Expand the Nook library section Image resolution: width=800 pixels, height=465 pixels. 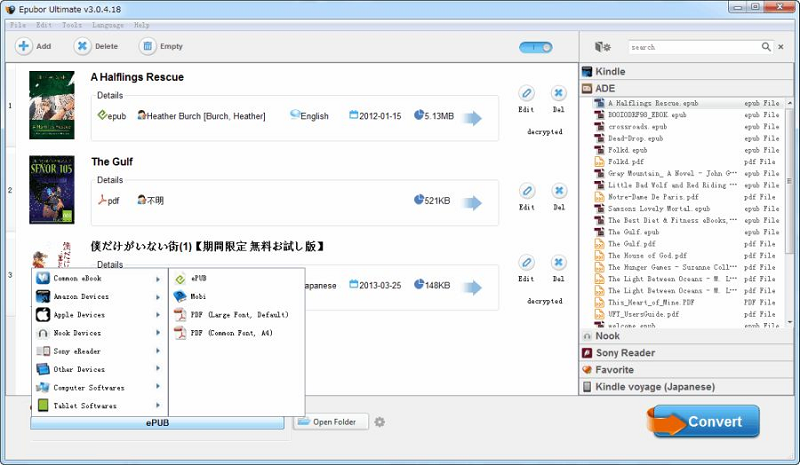click(687, 336)
